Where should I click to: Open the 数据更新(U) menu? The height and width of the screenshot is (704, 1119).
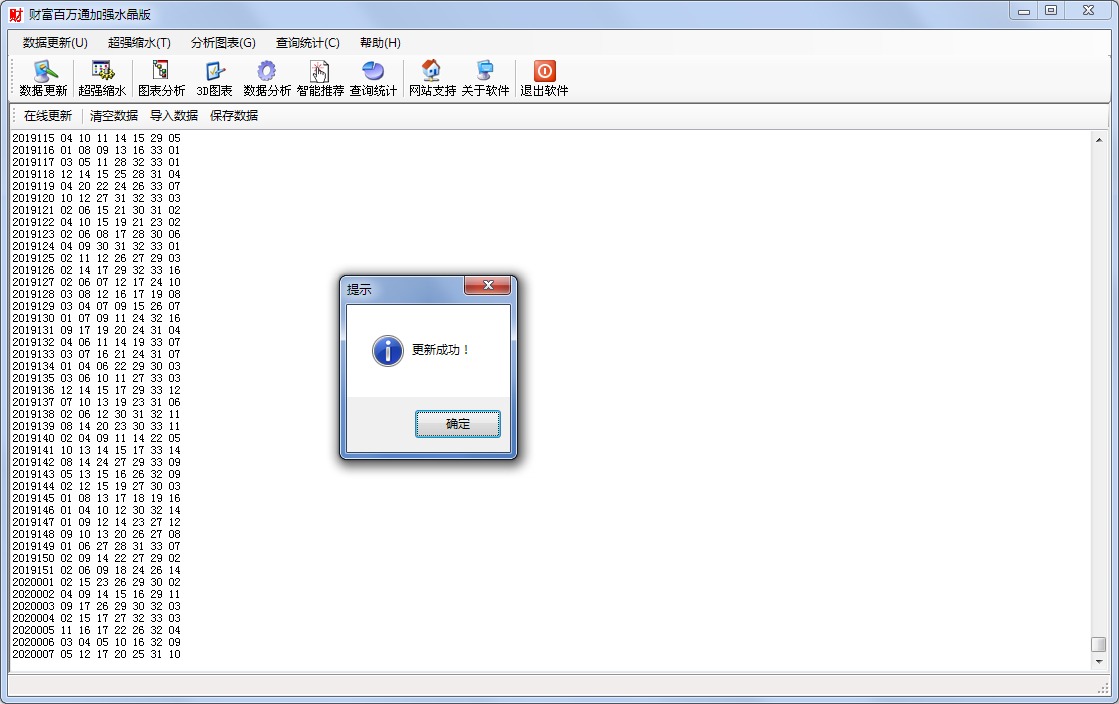[x=55, y=43]
